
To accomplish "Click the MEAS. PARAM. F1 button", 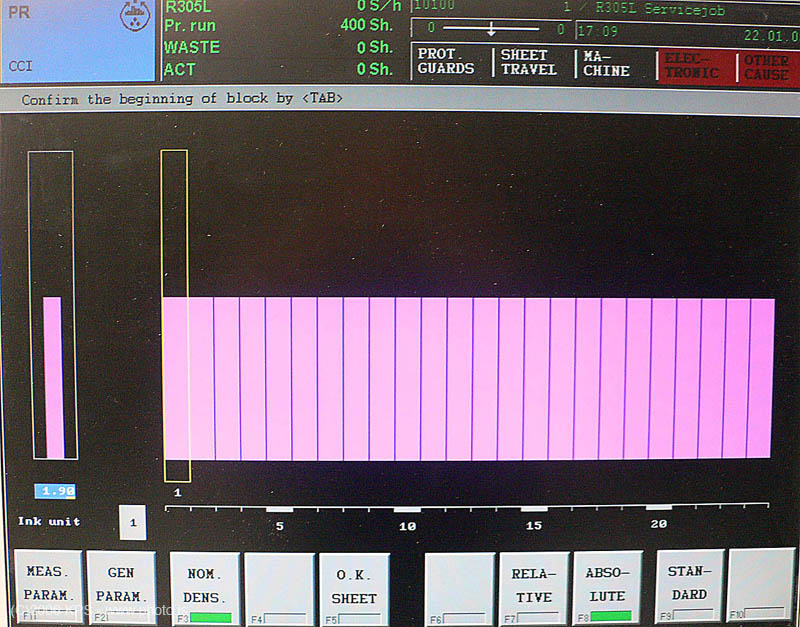I will 48,586.
